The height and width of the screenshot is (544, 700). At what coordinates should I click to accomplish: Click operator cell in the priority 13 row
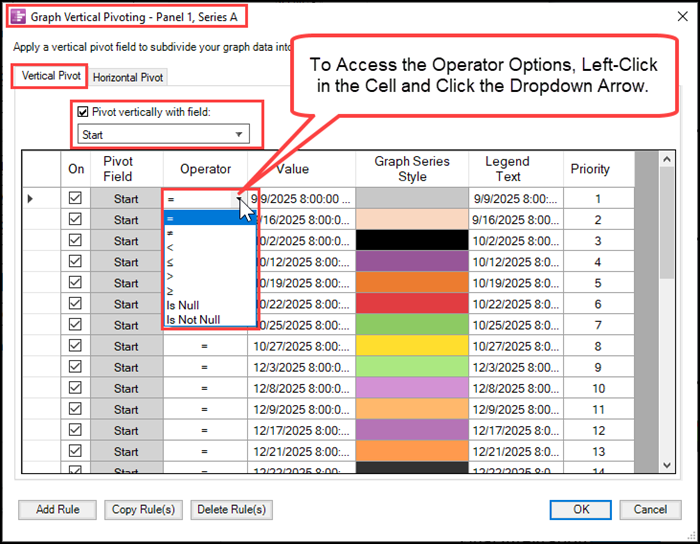[205, 452]
